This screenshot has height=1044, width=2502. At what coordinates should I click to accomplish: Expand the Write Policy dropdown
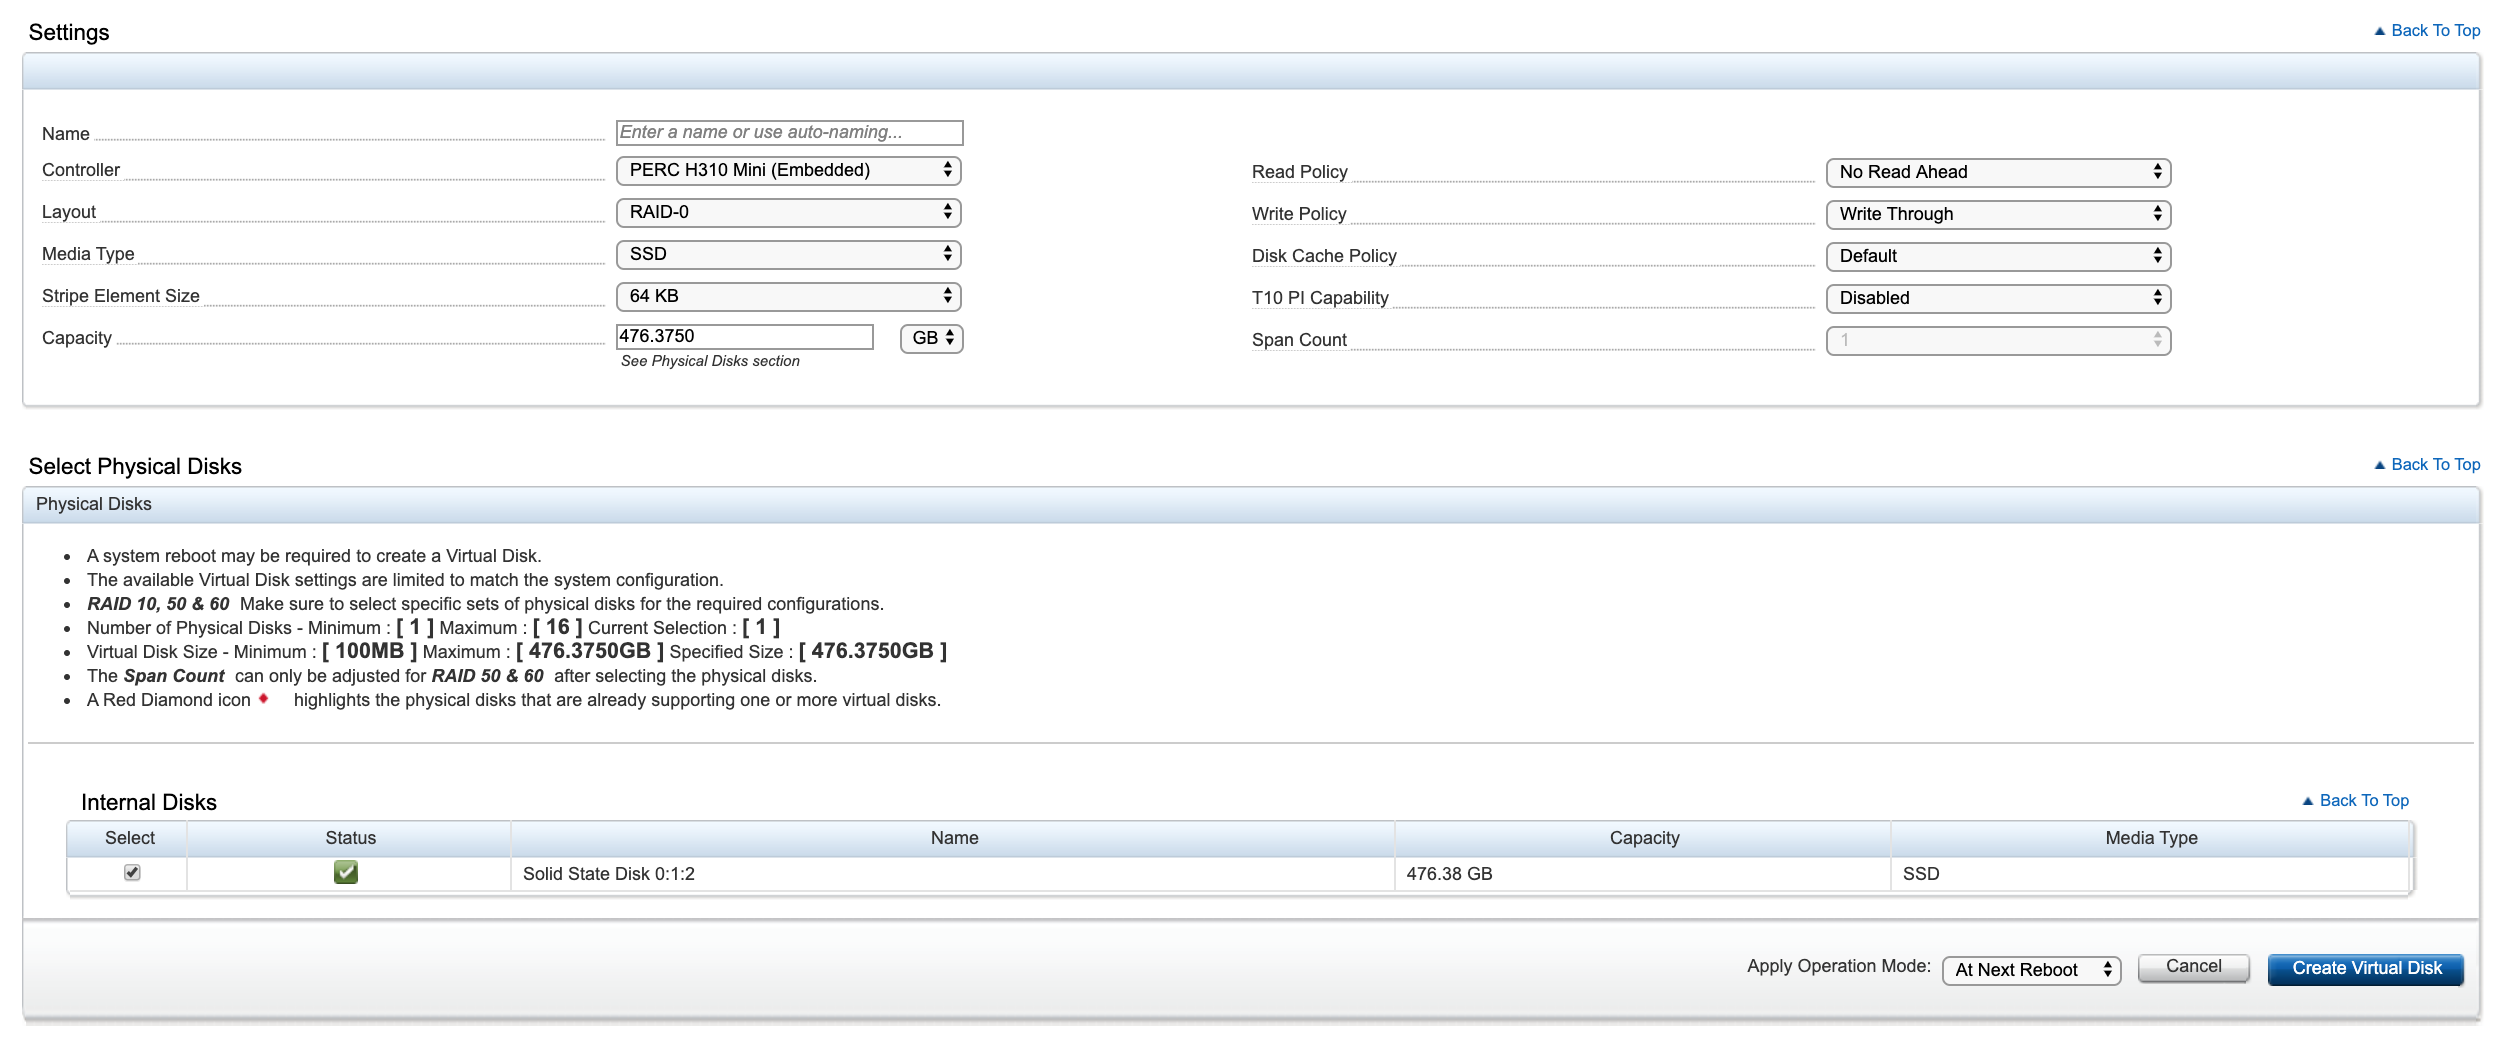coord(1997,215)
